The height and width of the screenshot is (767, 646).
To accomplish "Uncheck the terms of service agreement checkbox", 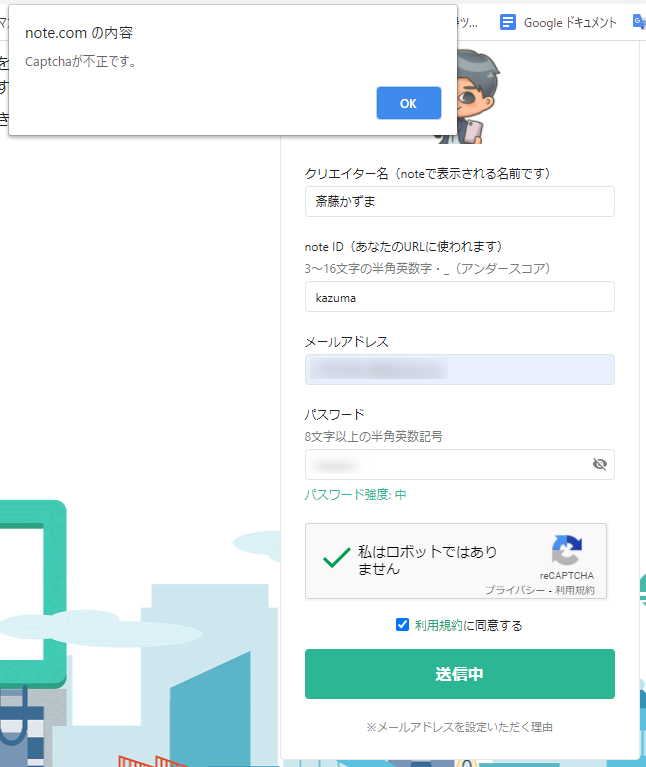I will click(x=402, y=625).
